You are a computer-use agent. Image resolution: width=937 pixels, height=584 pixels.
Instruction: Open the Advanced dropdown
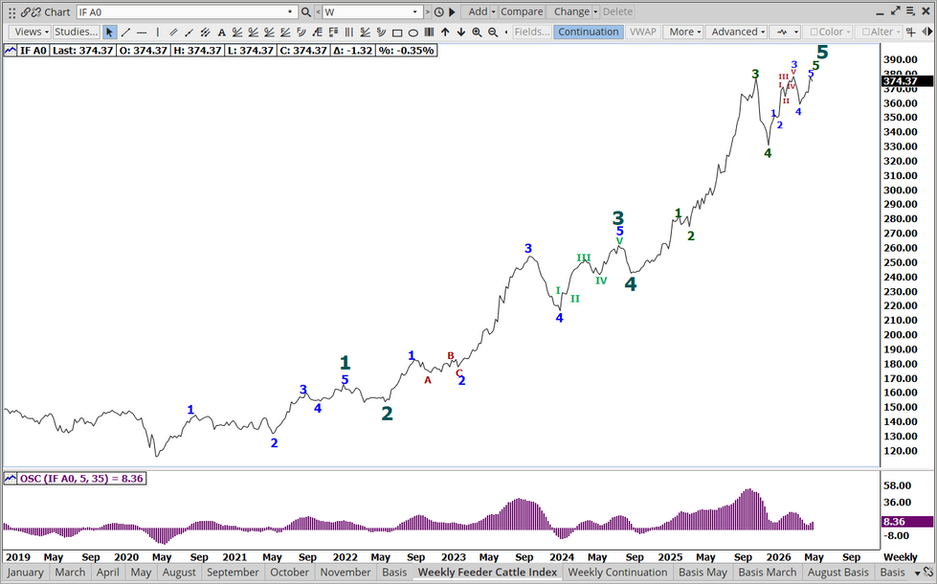click(738, 32)
